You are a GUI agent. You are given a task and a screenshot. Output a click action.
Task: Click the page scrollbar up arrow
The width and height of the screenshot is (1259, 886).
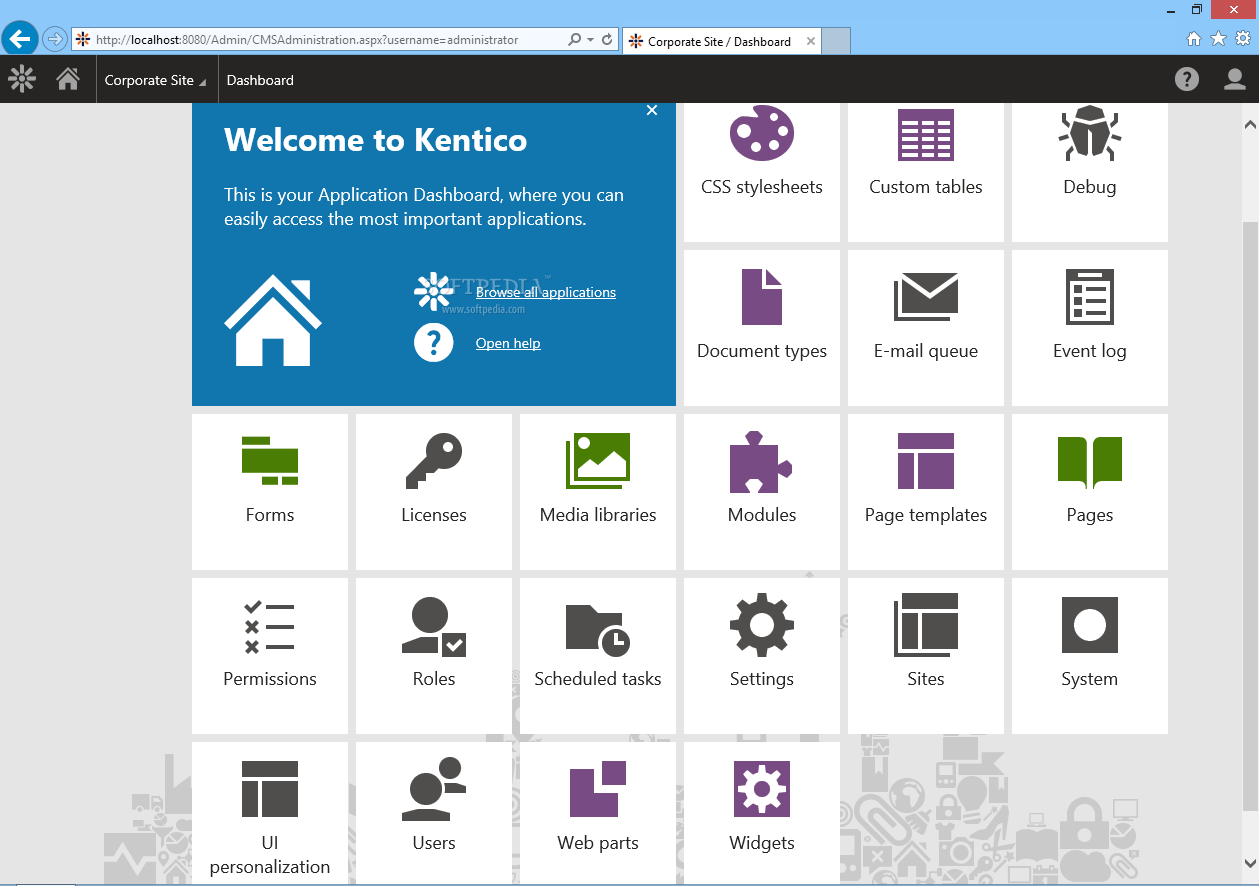(x=1250, y=125)
